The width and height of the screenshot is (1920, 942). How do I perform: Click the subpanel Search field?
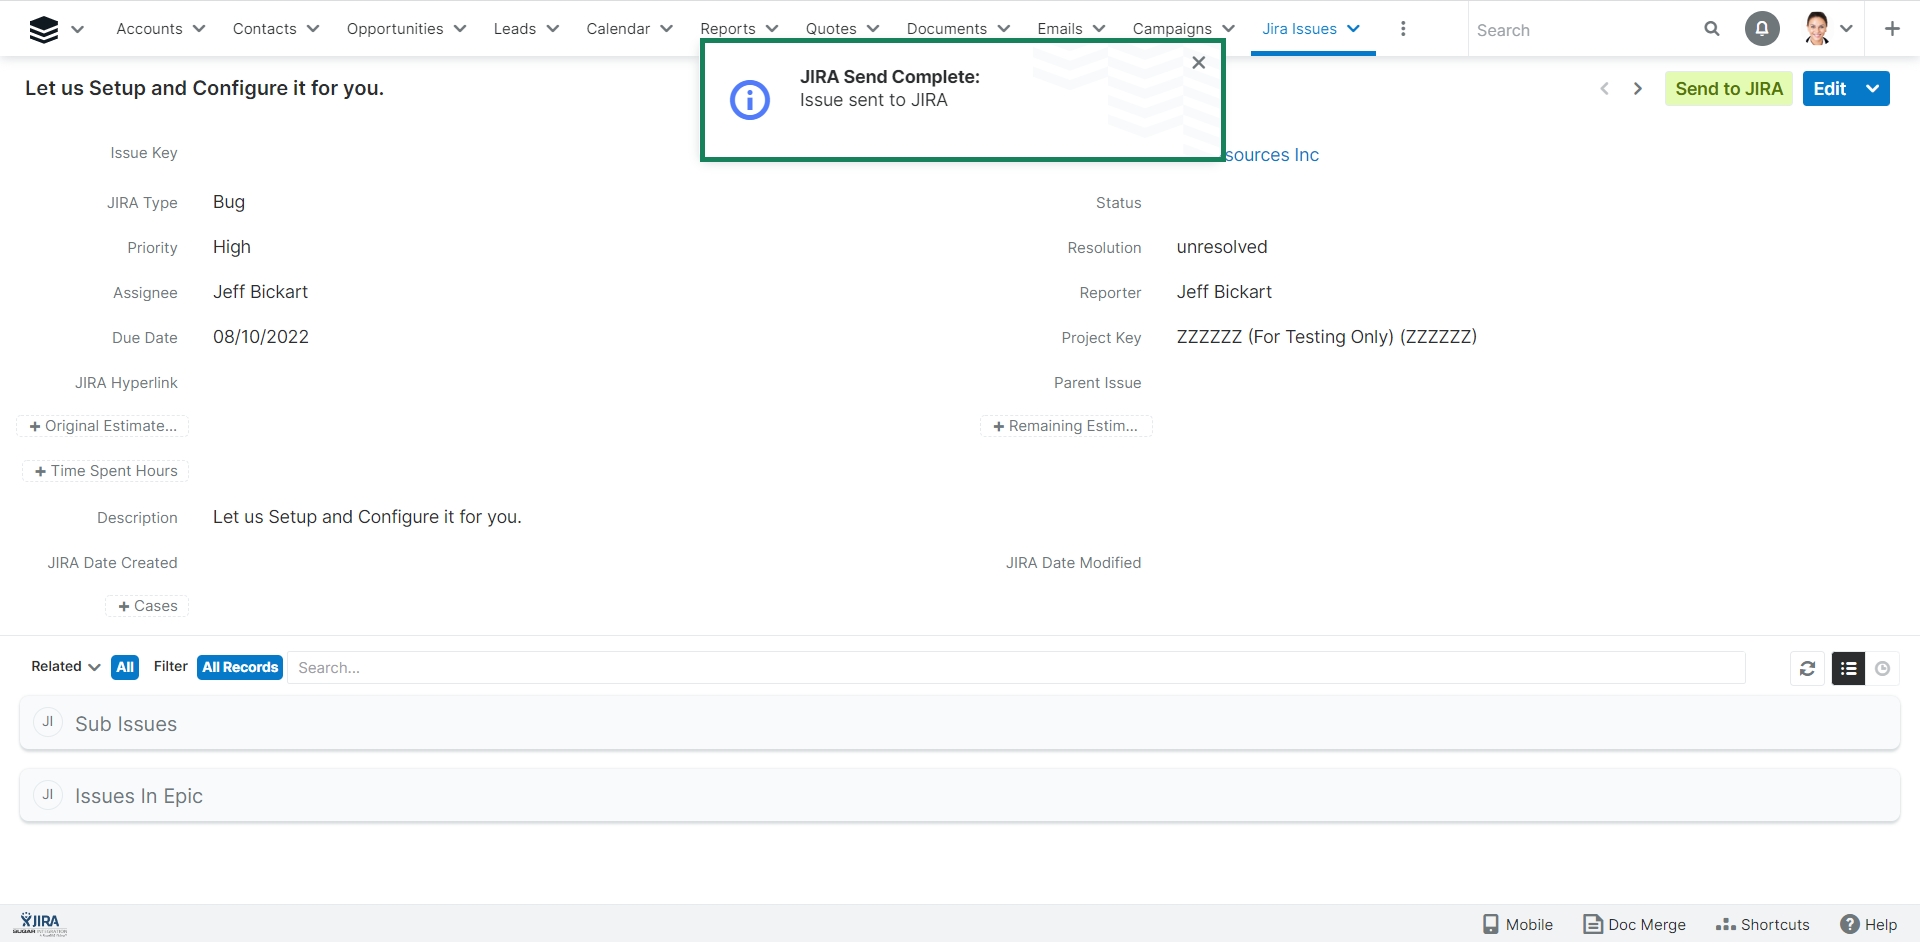coord(1015,668)
